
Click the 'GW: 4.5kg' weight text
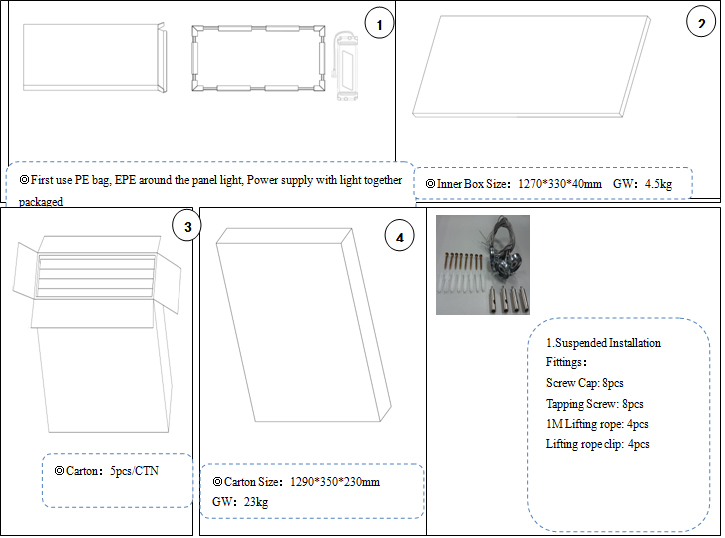(644, 184)
